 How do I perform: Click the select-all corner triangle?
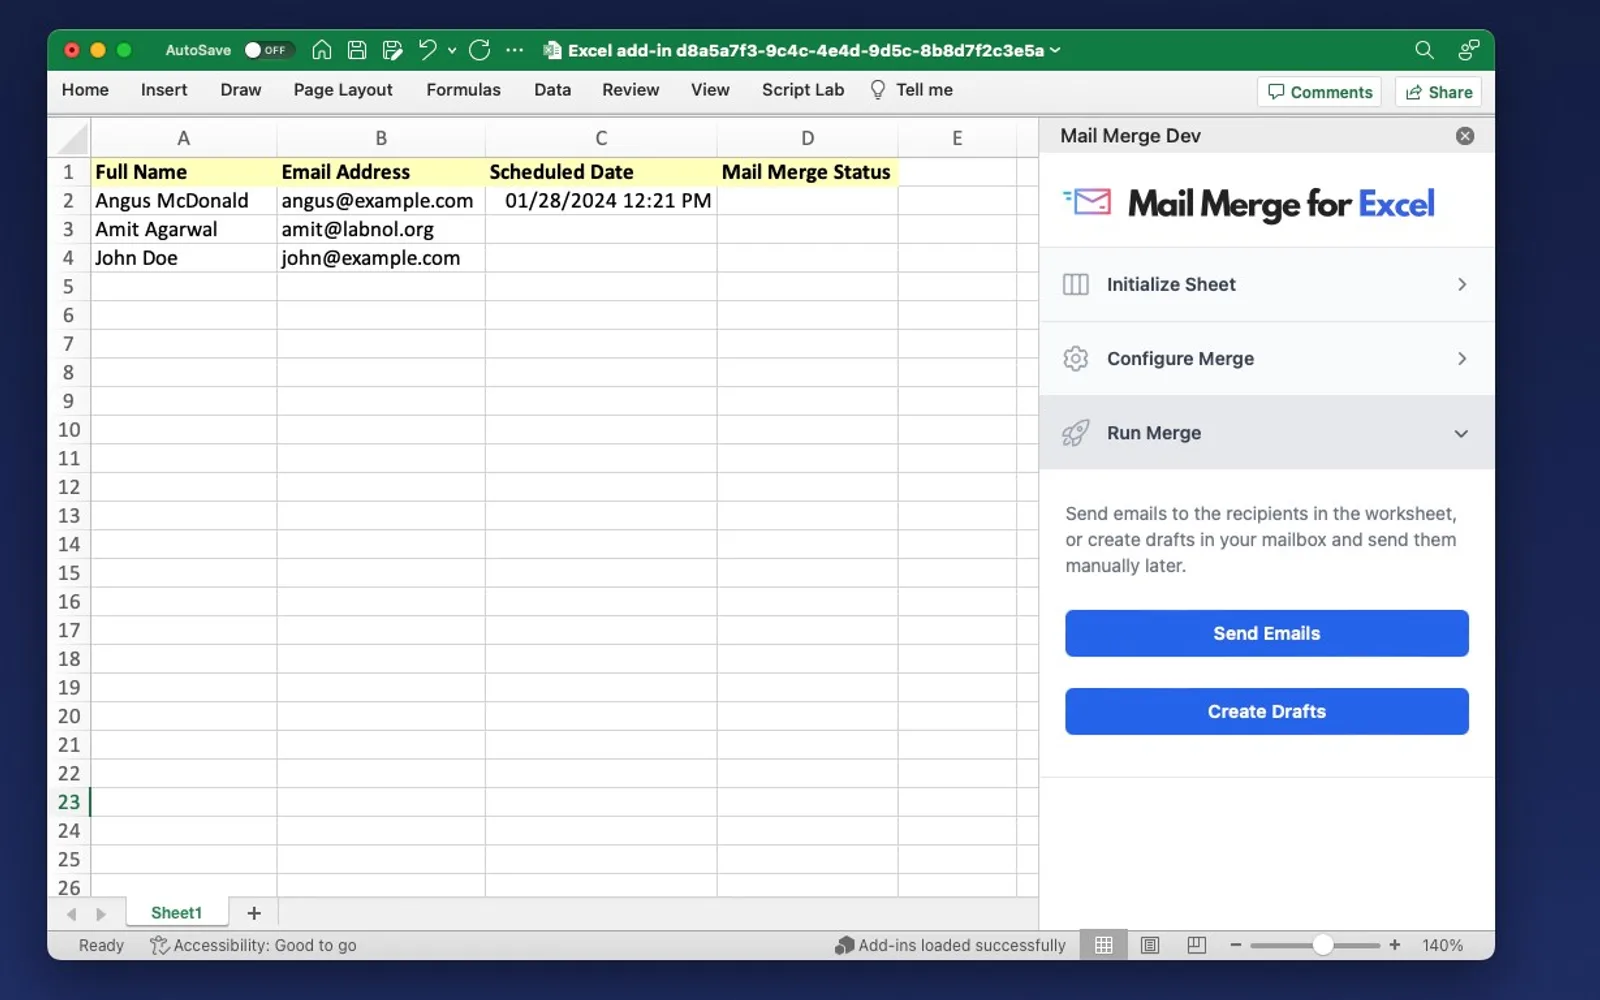[69, 138]
